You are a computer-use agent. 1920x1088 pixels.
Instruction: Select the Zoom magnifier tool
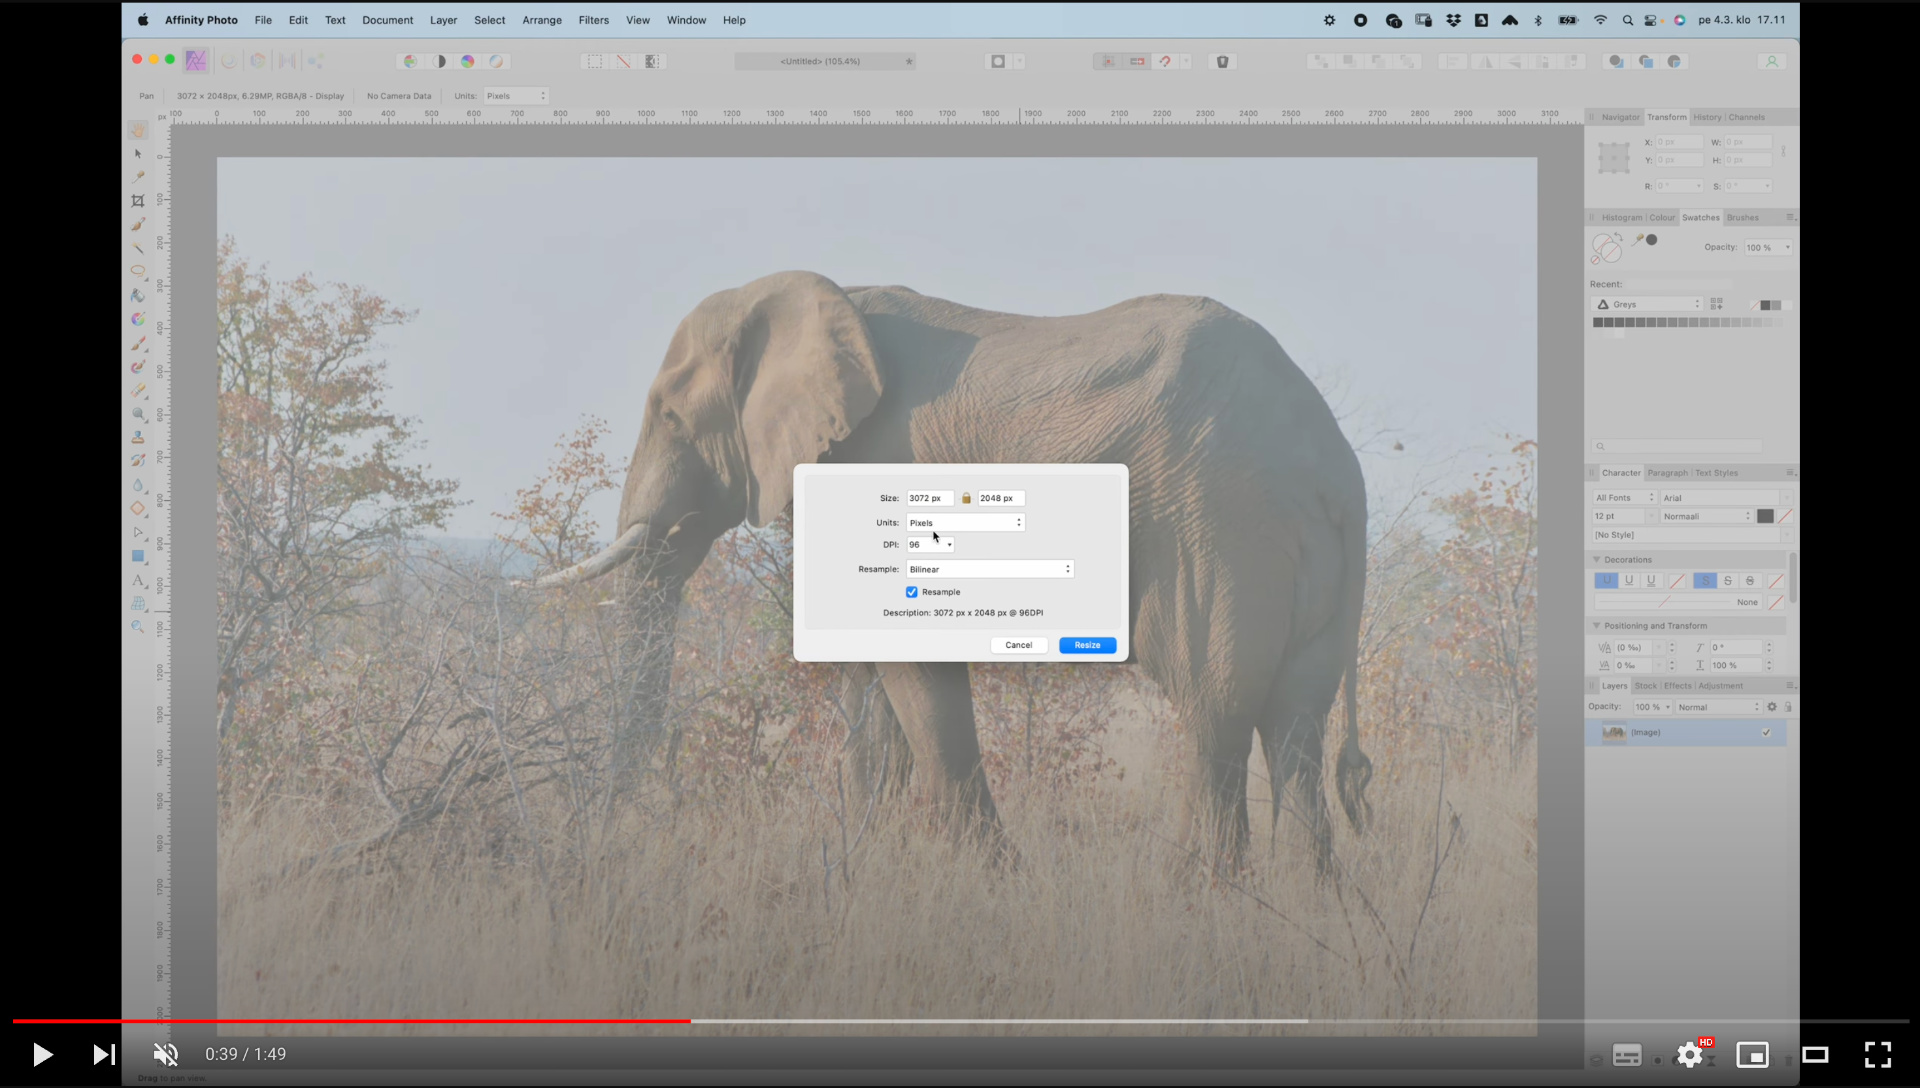coord(138,627)
